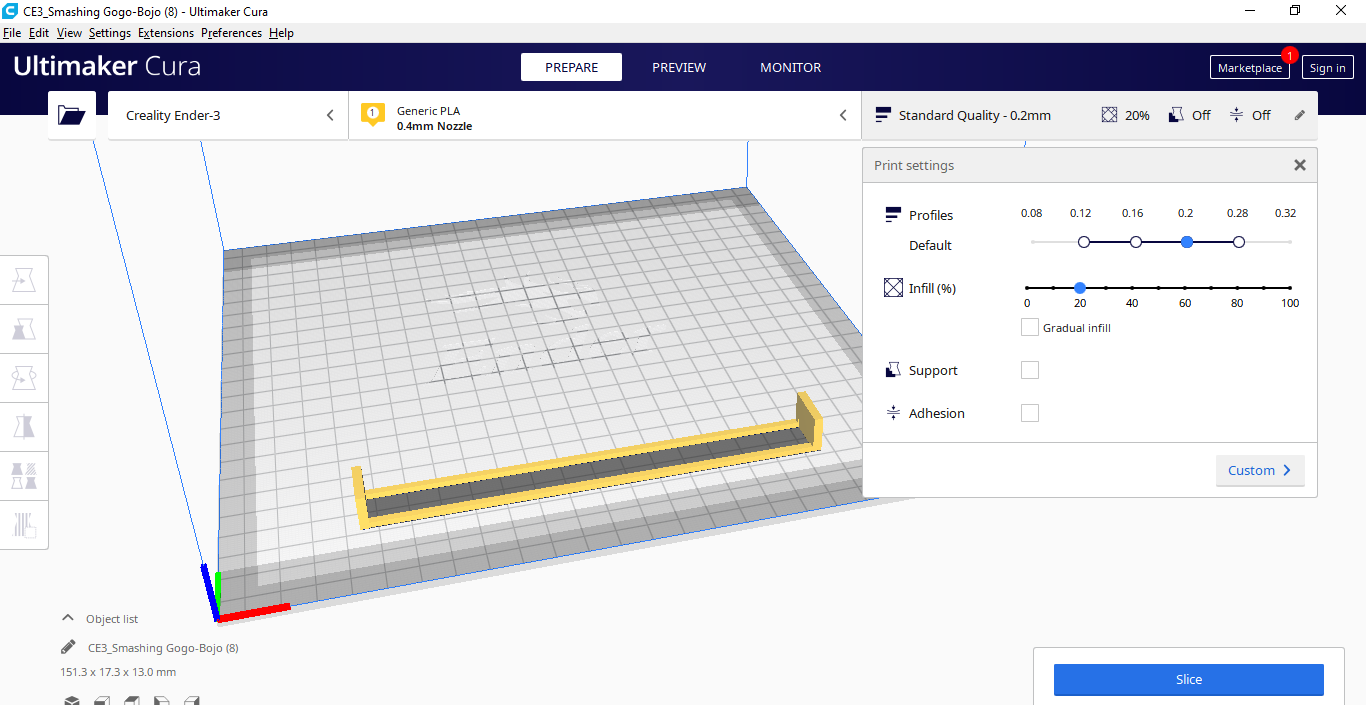Set profile layer height to 0.16
1366x705 pixels.
coord(1136,242)
